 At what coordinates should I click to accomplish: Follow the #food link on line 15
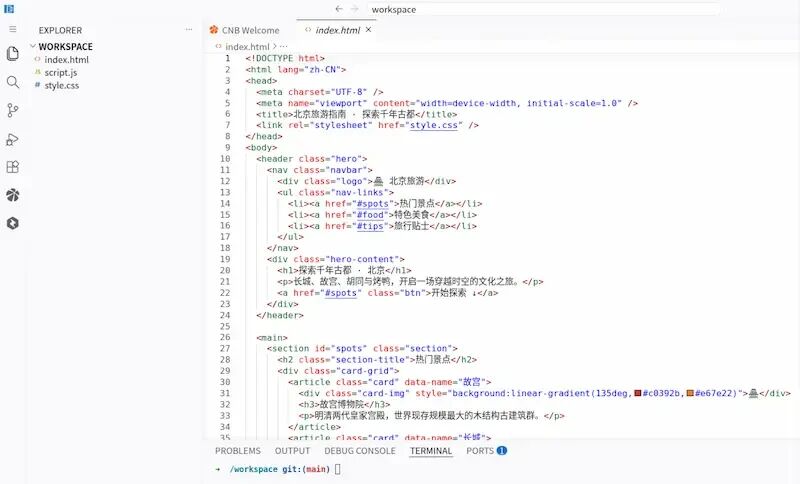click(x=370, y=215)
